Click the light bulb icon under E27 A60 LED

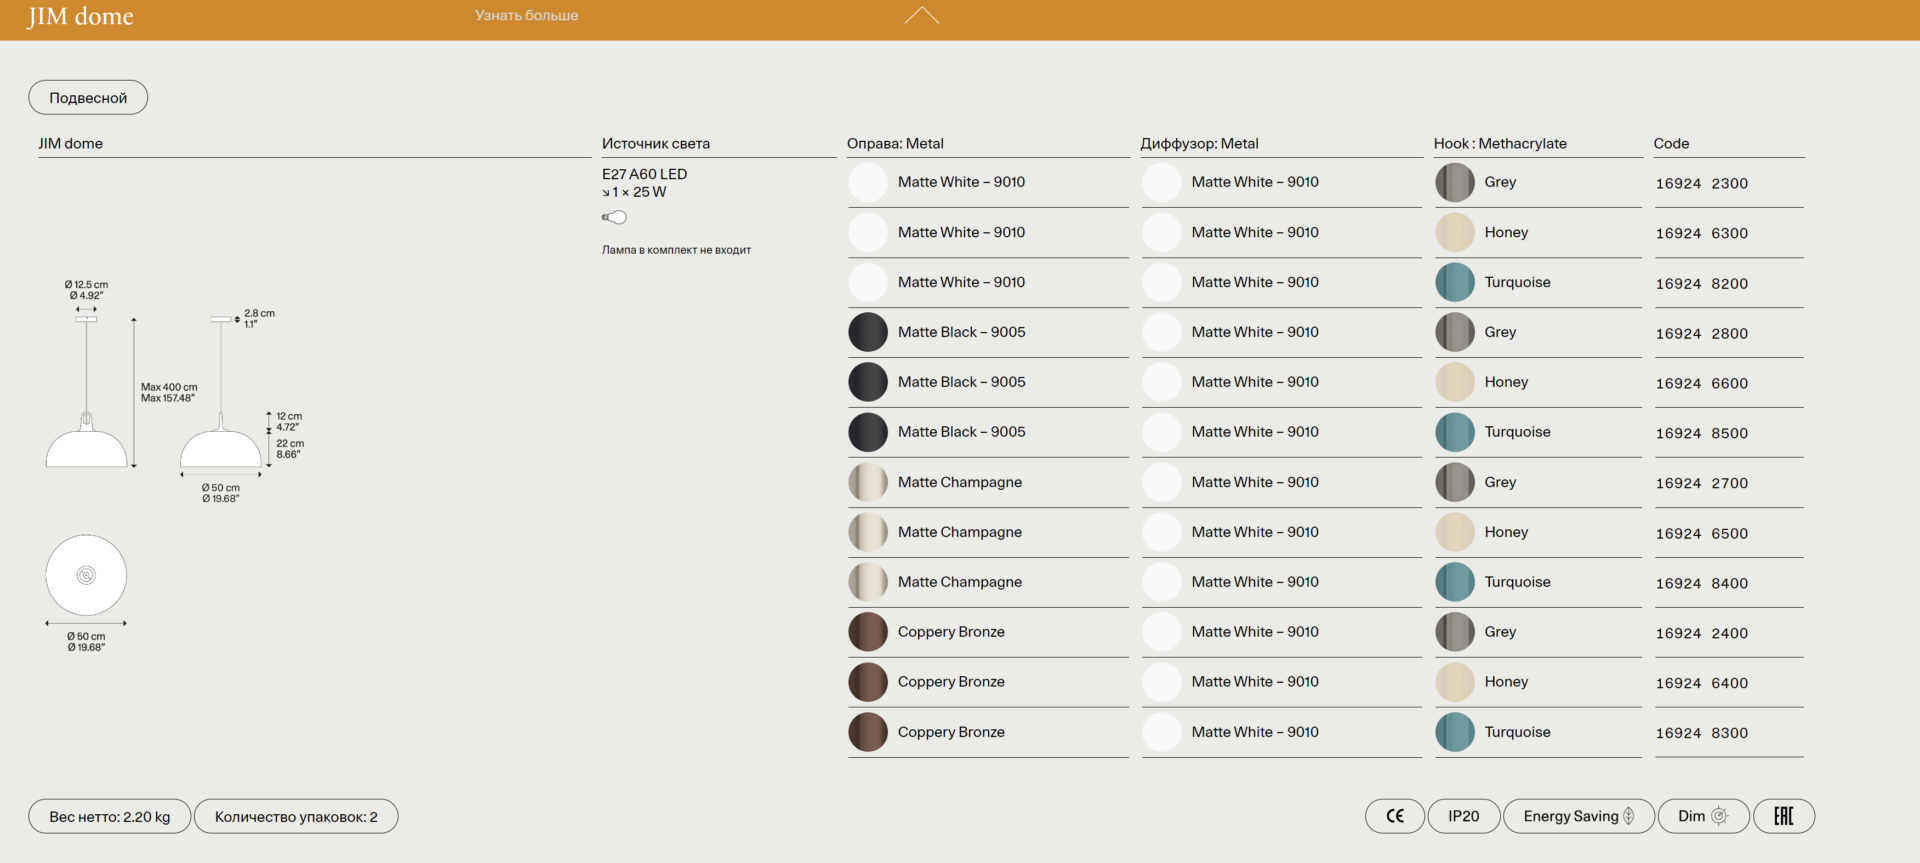614,217
